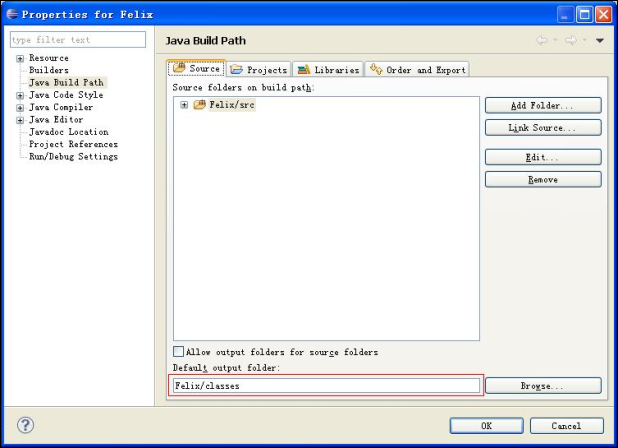Screen dimensions: 618x448
Task: Select Java Build Path in the tree
Action: (66, 83)
